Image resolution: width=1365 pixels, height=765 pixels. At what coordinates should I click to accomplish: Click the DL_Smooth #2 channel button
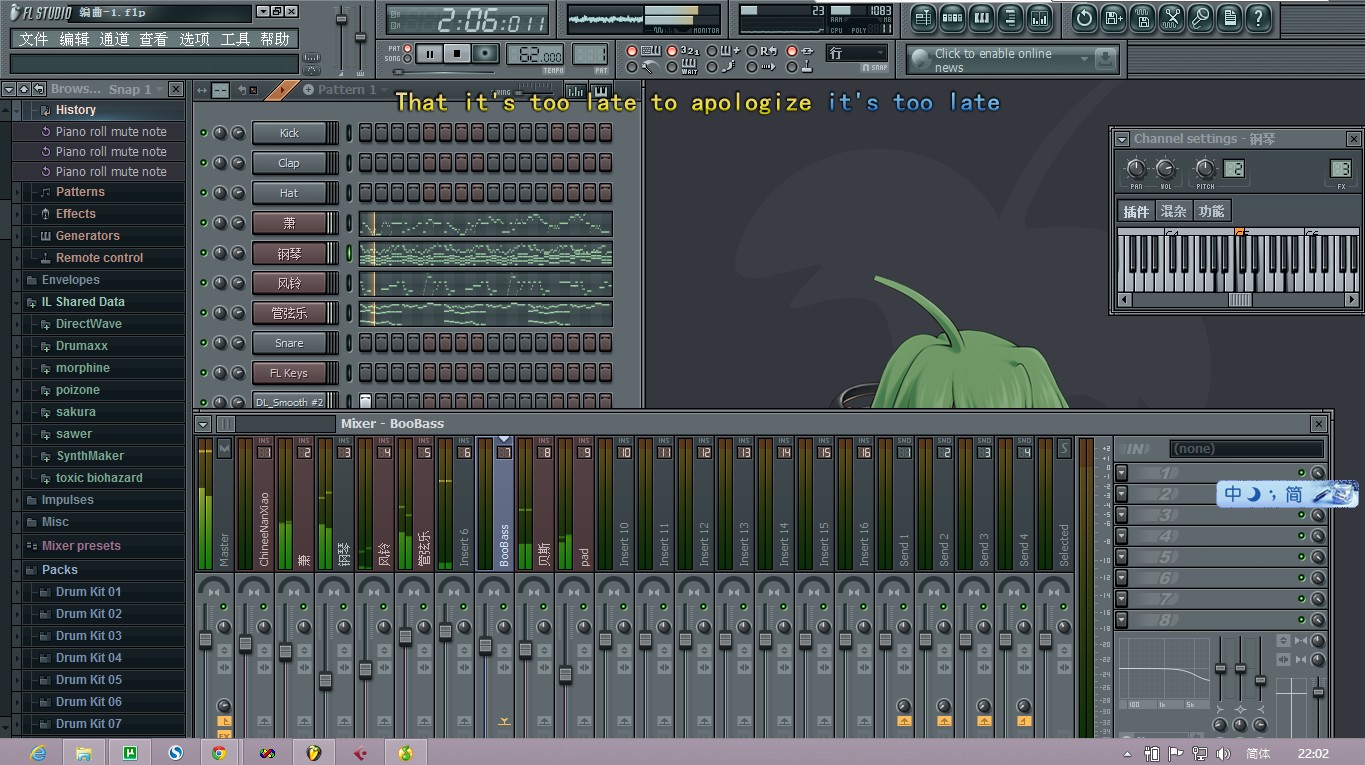pyautogui.click(x=289, y=402)
